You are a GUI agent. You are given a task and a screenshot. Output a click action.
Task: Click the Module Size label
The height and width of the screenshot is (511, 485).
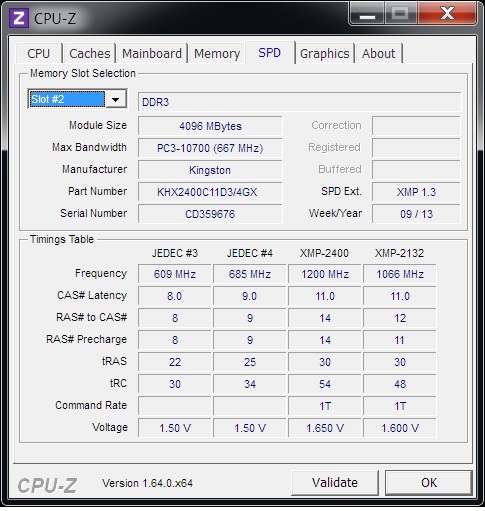tap(98, 125)
